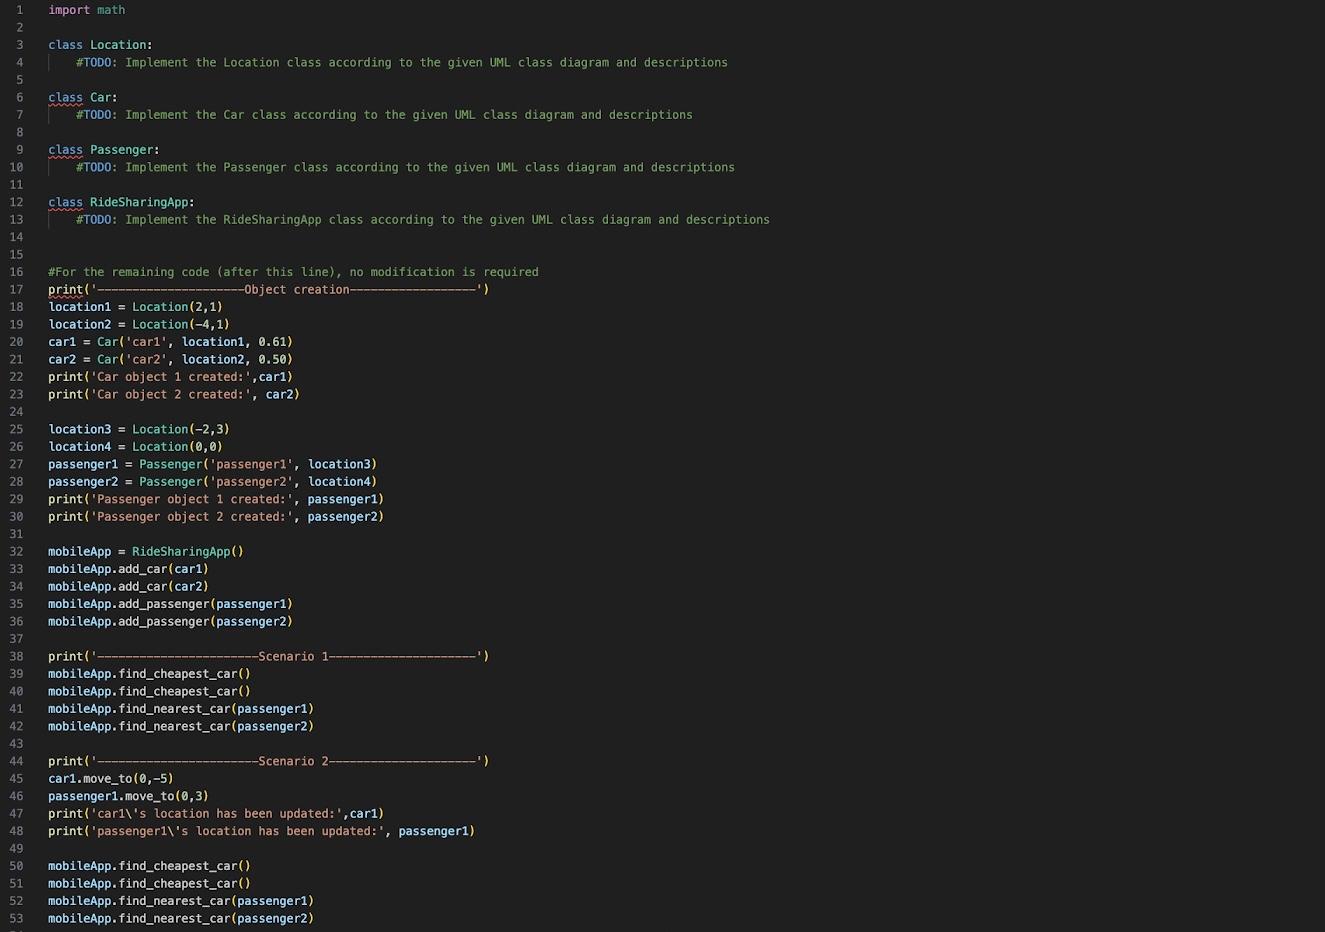Click the import math statement
Image resolution: width=1325 pixels, height=932 pixels.
[x=88, y=9]
